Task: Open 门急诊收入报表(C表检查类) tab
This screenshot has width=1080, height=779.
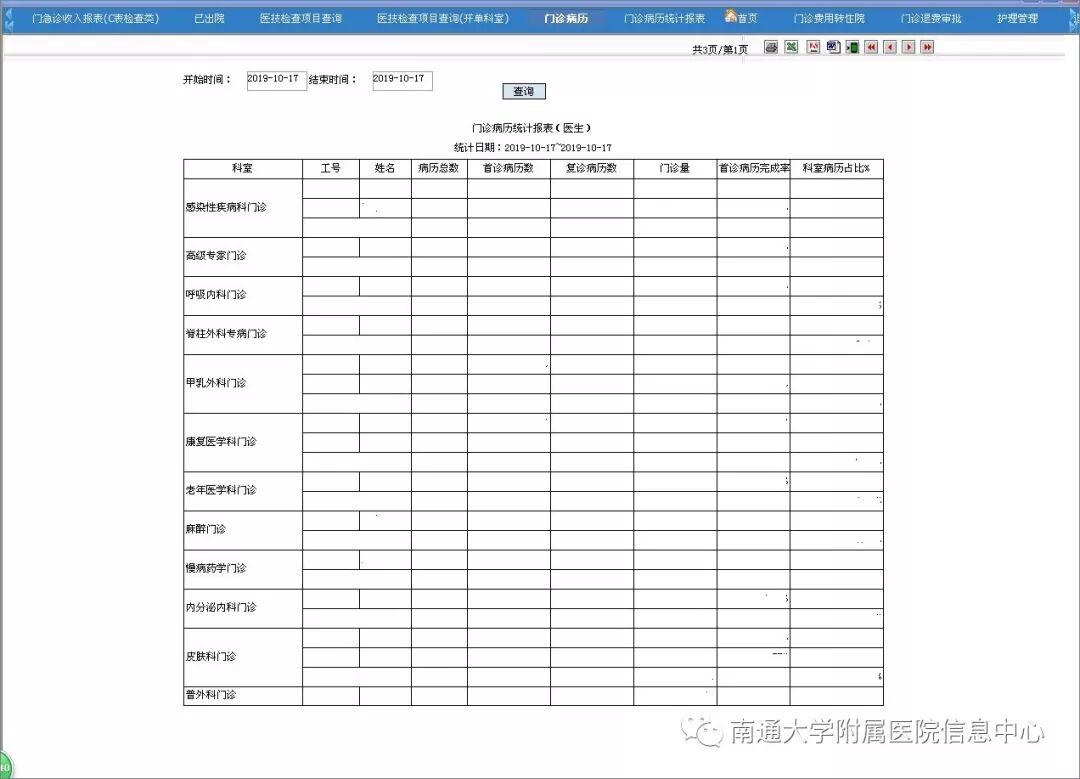Action: pyautogui.click(x=96, y=19)
